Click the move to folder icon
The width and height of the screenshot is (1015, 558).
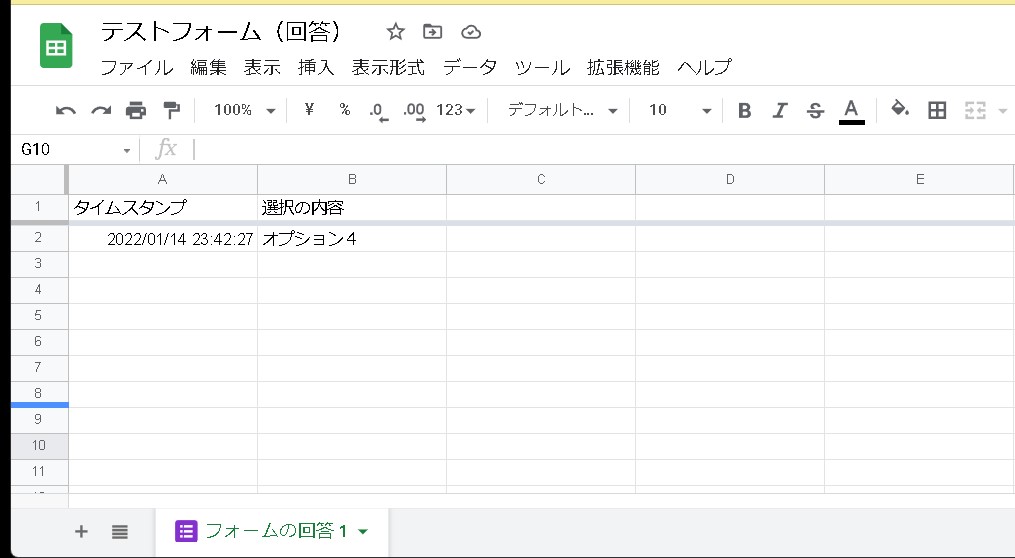432,32
